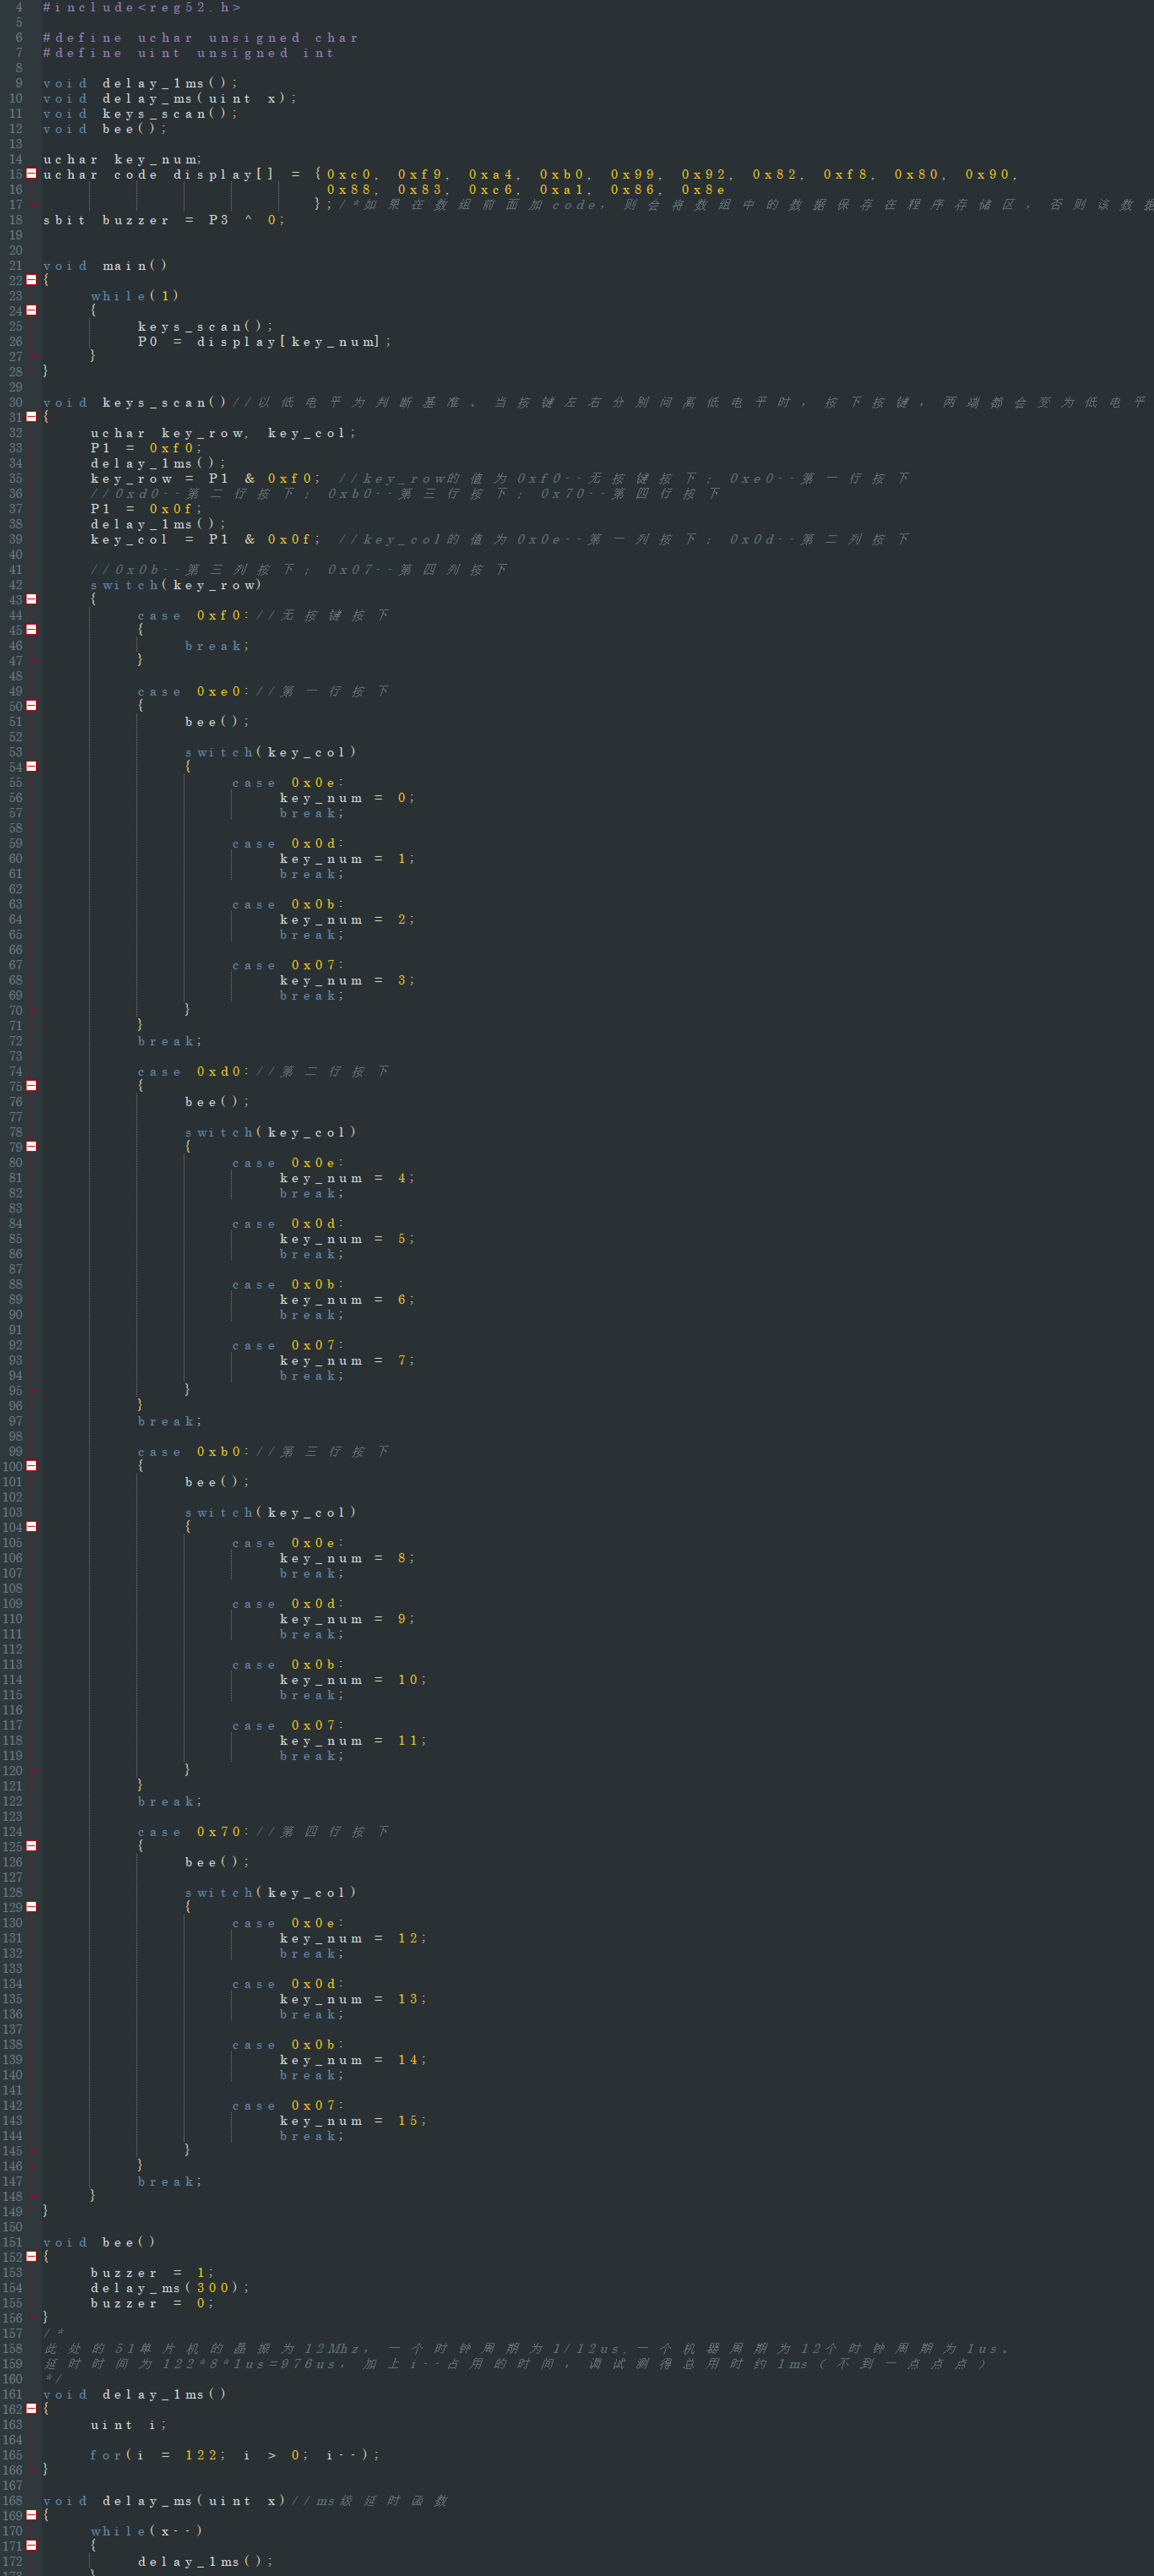This screenshot has height=2576, width=1154.
Task: Collapse the while(1) block fold at line 24
Action: pos(31,310)
